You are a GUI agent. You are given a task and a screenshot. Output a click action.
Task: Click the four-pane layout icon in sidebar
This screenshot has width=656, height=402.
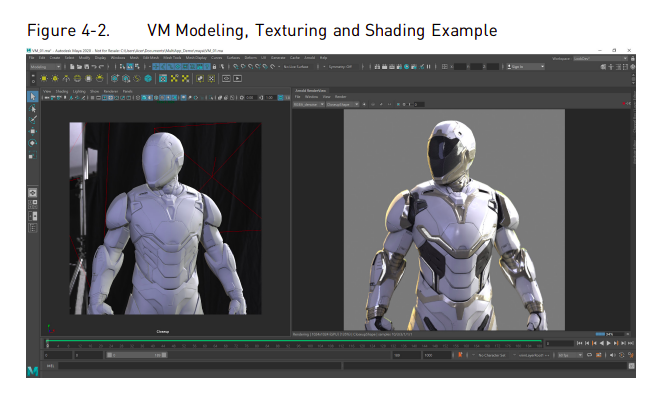click(x=33, y=205)
